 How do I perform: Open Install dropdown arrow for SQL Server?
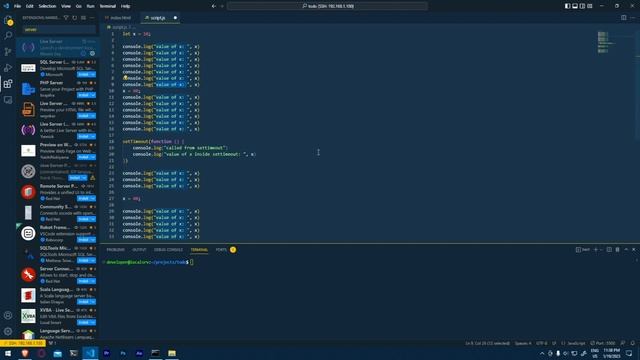click(x=93, y=74)
